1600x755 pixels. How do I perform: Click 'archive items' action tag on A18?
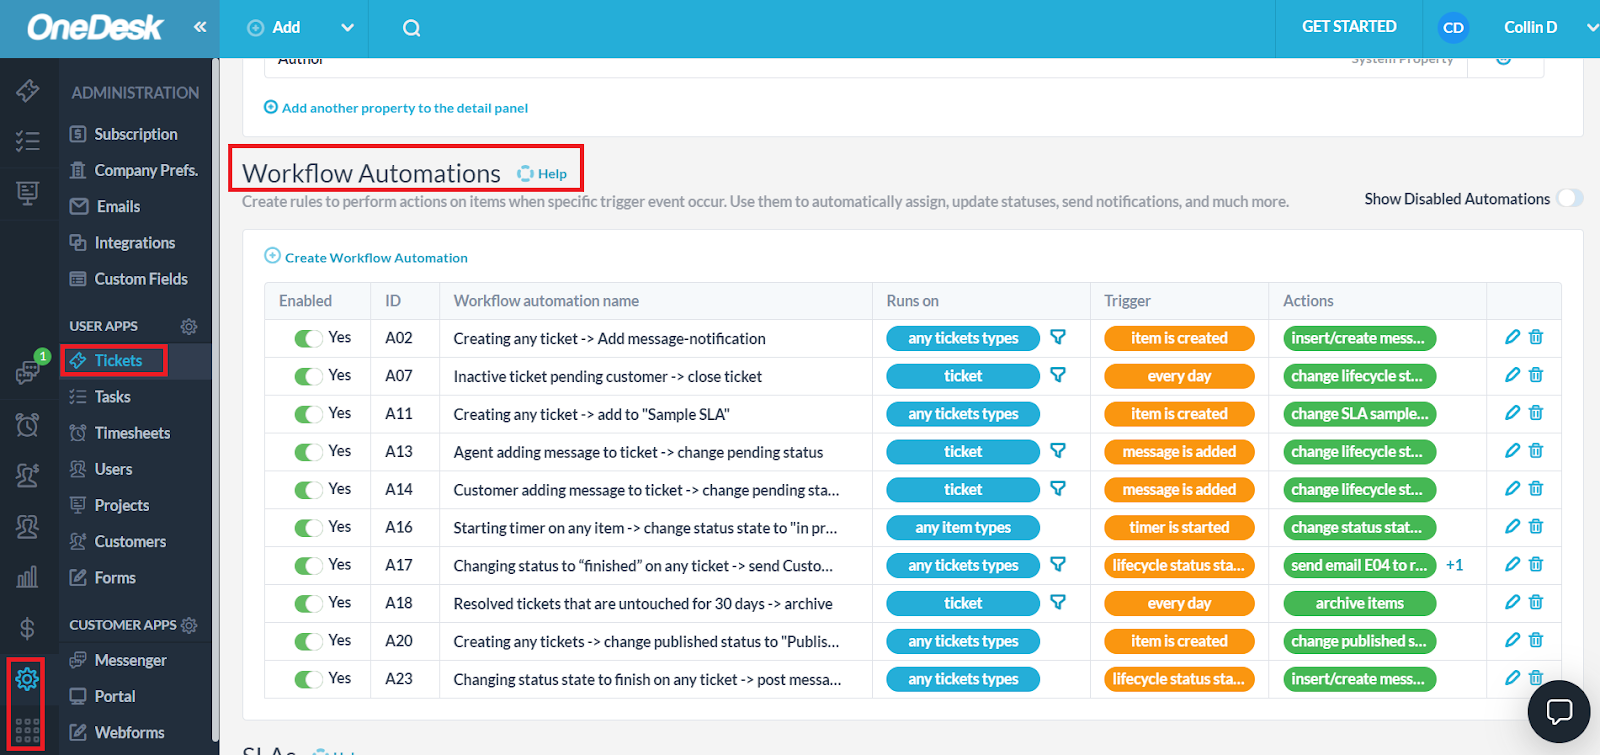click(1360, 603)
